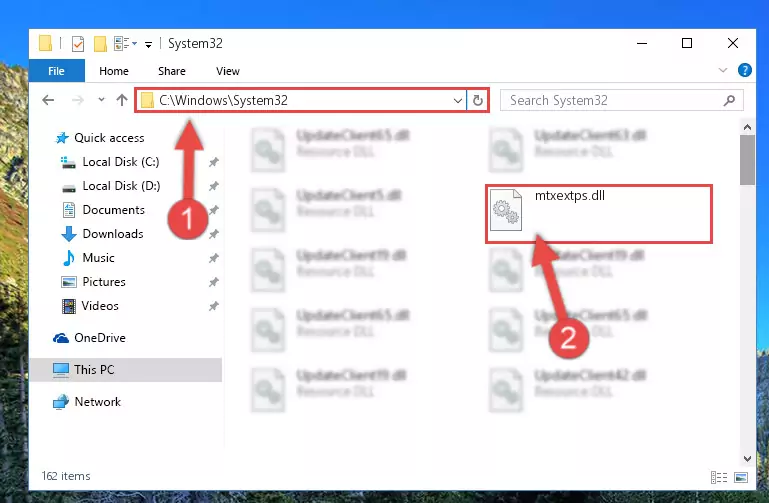The height and width of the screenshot is (503, 769).
Task: Refresh the System32 folder
Action: 478,101
